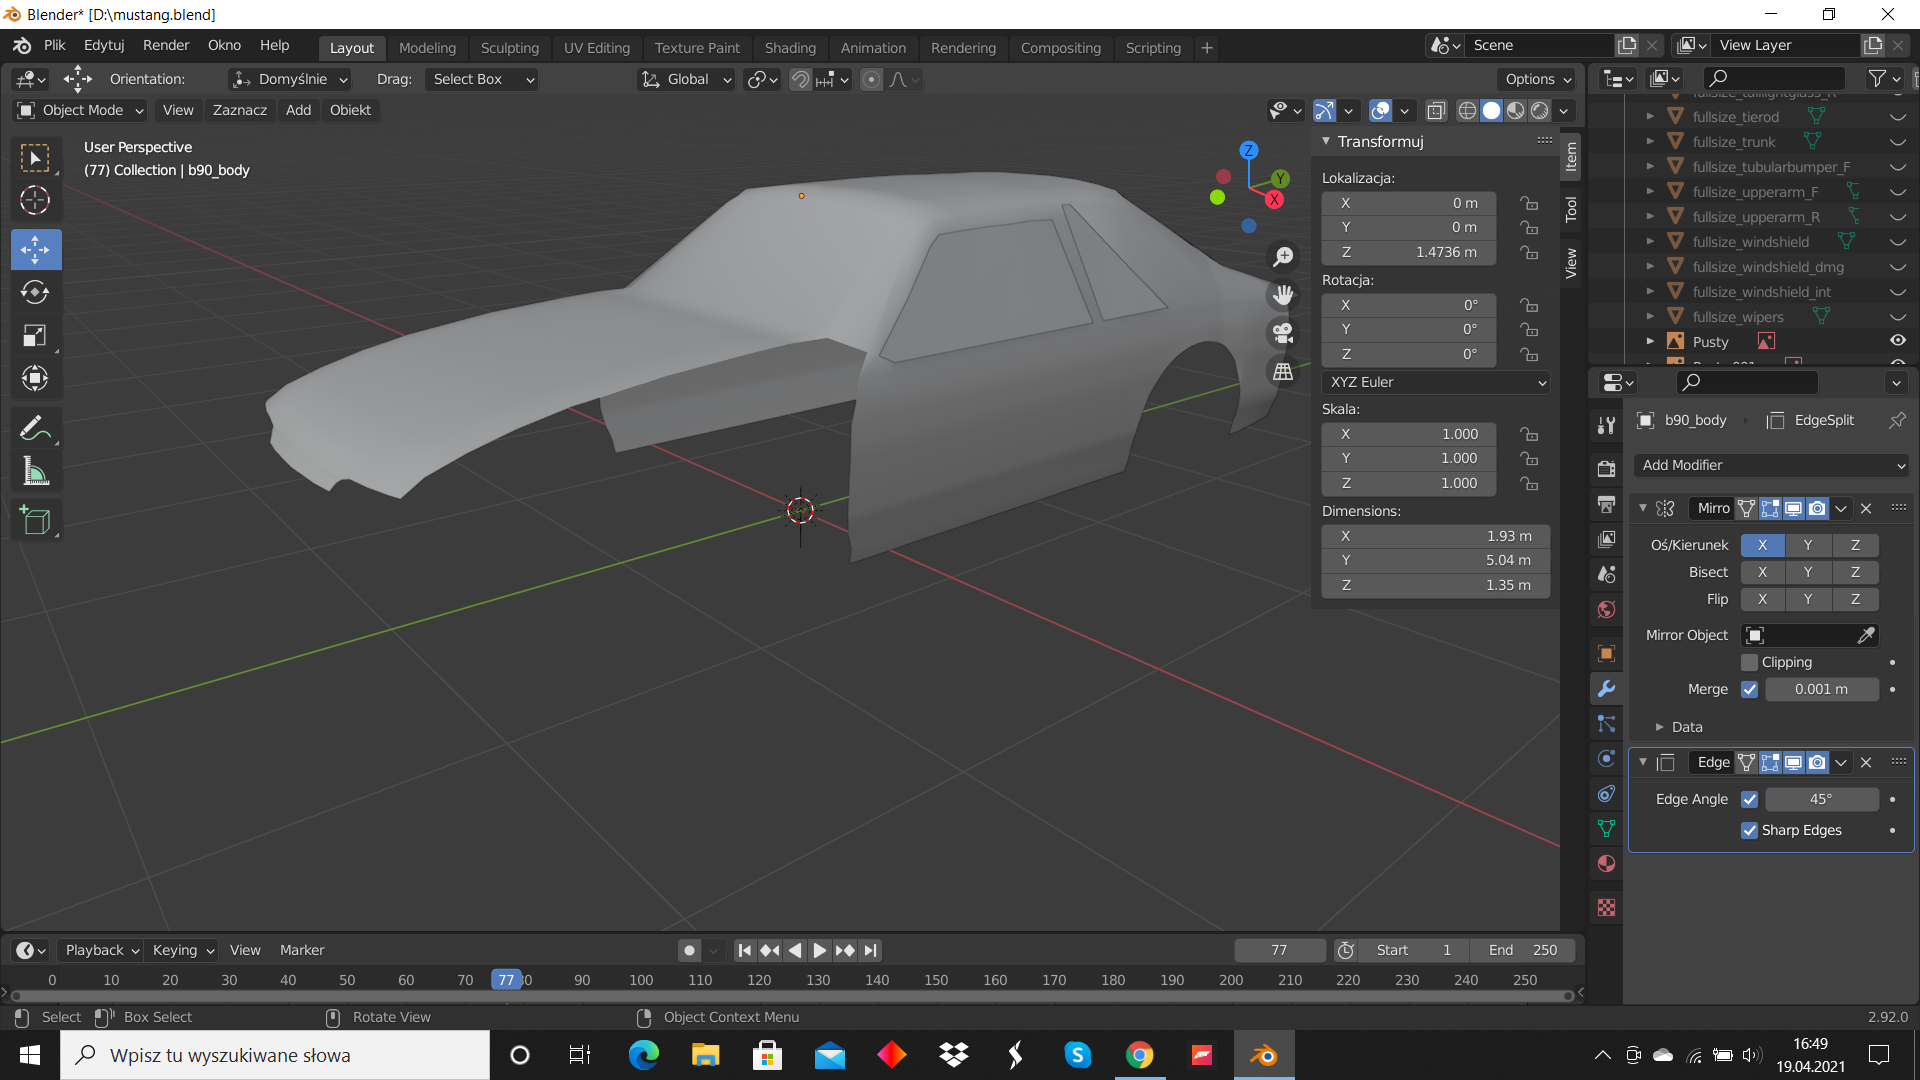1920x1080 pixels.
Task: Open the Options popover in the header
Action: pyautogui.click(x=1537, y=79)
